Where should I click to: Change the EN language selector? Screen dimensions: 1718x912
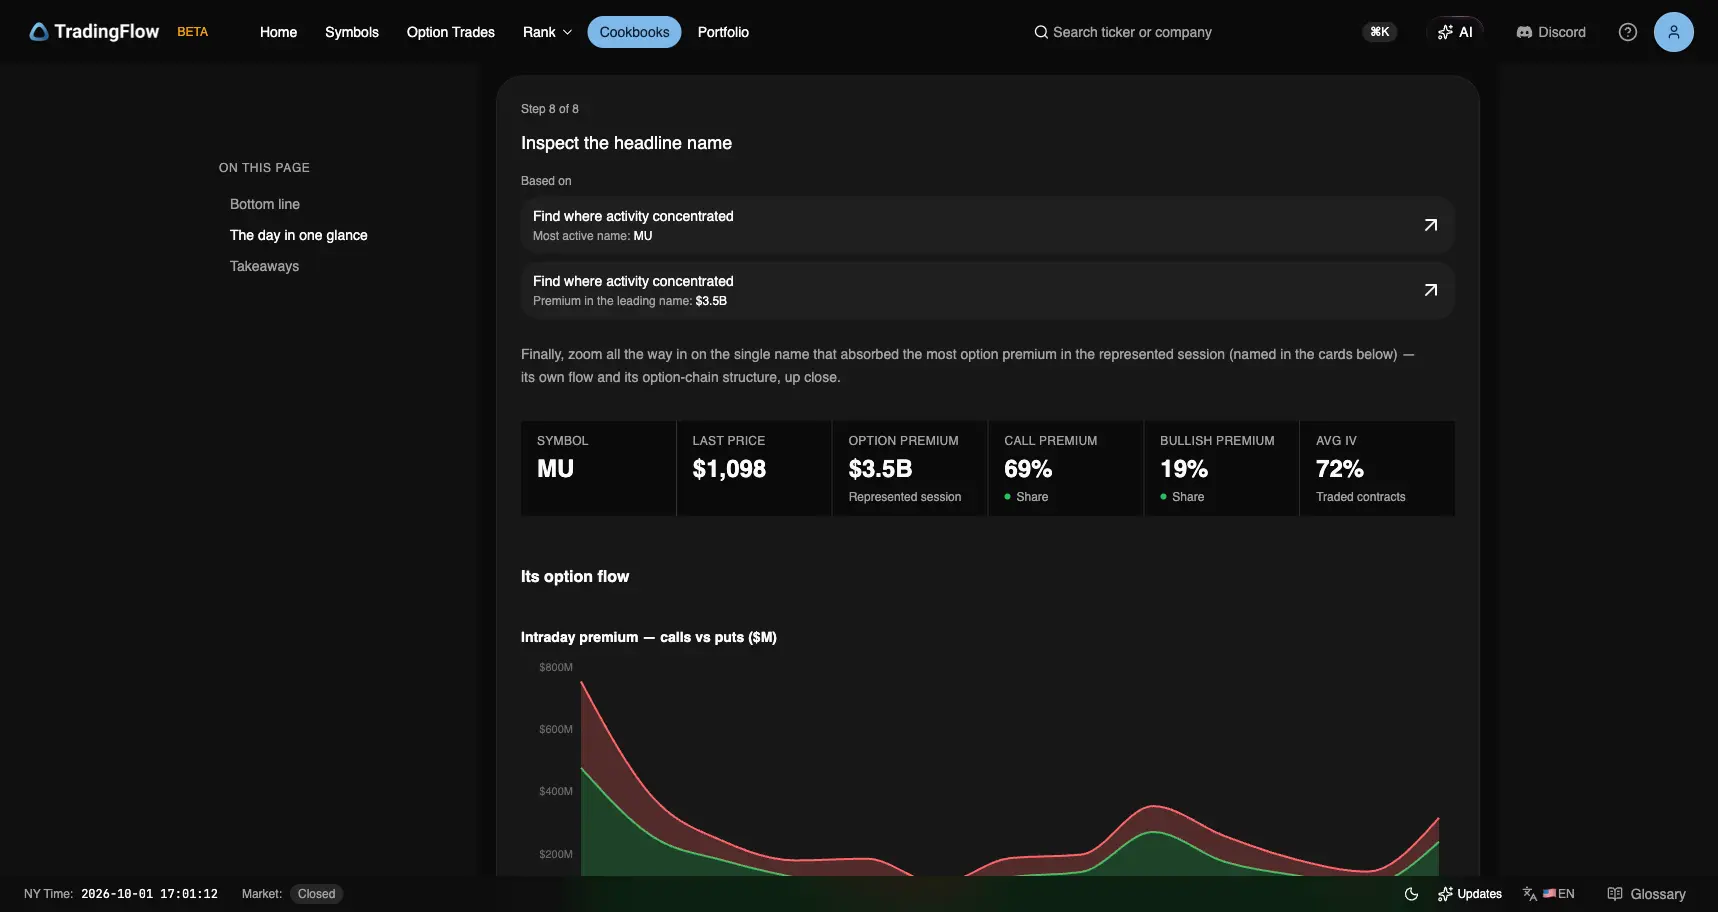pyautogui.click(x=1549, y=894)
